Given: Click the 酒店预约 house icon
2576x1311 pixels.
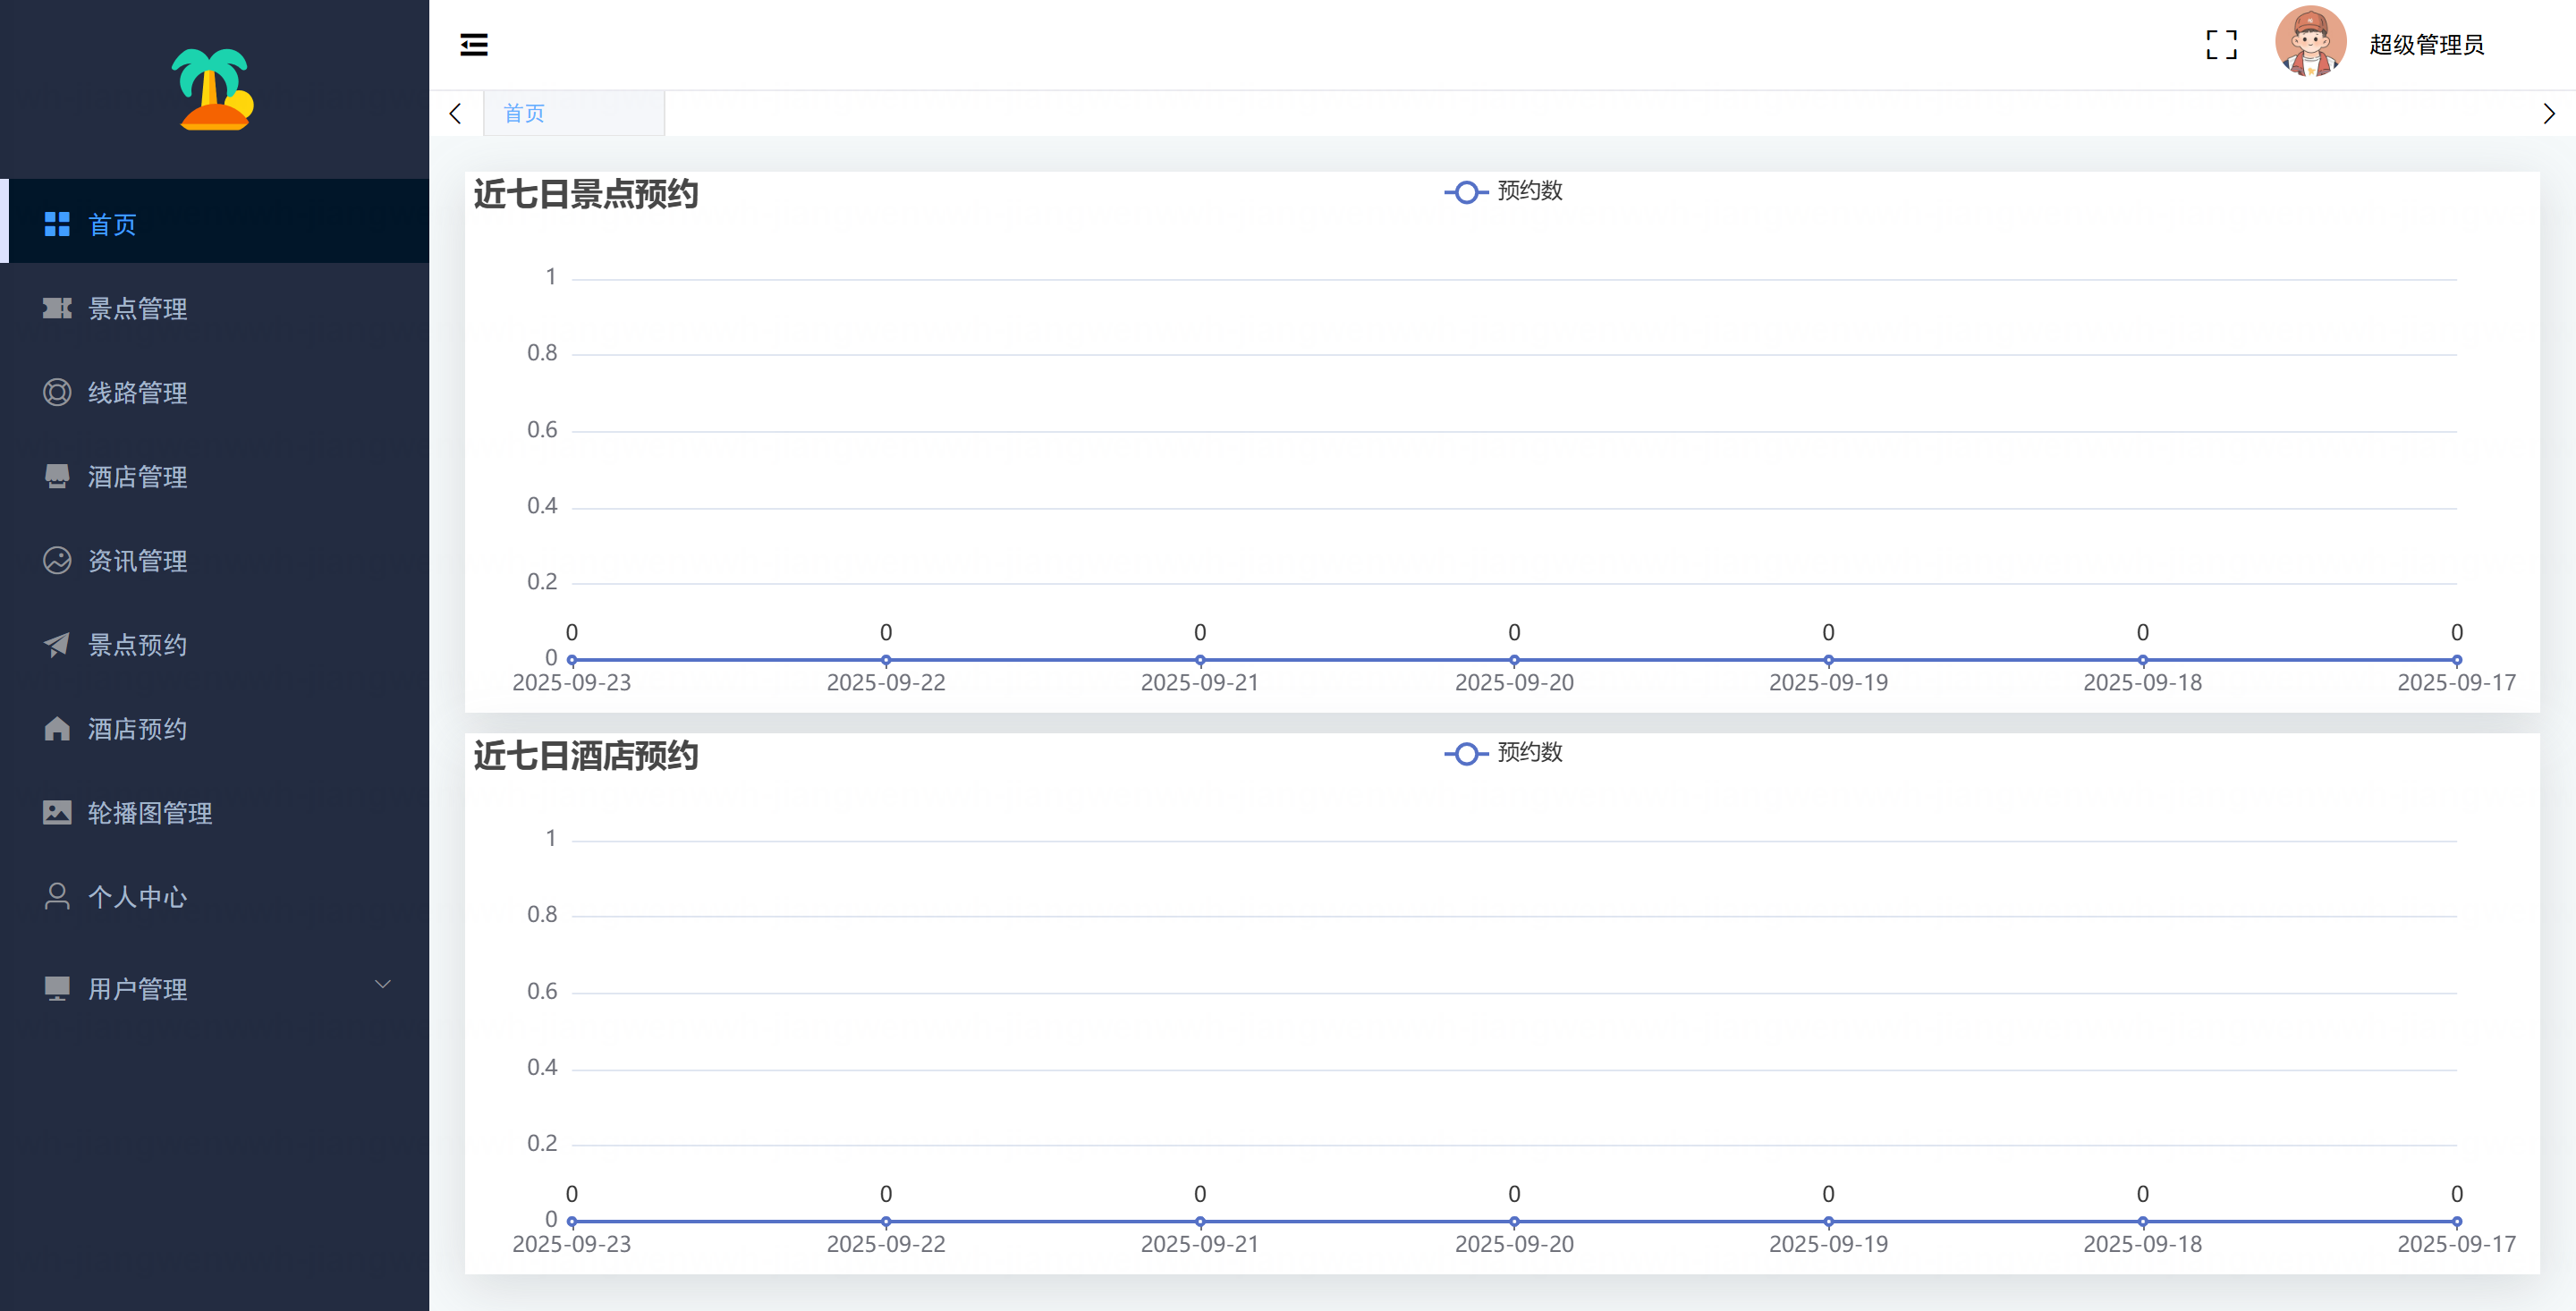Looking at the screenshot, I should 57,729.
